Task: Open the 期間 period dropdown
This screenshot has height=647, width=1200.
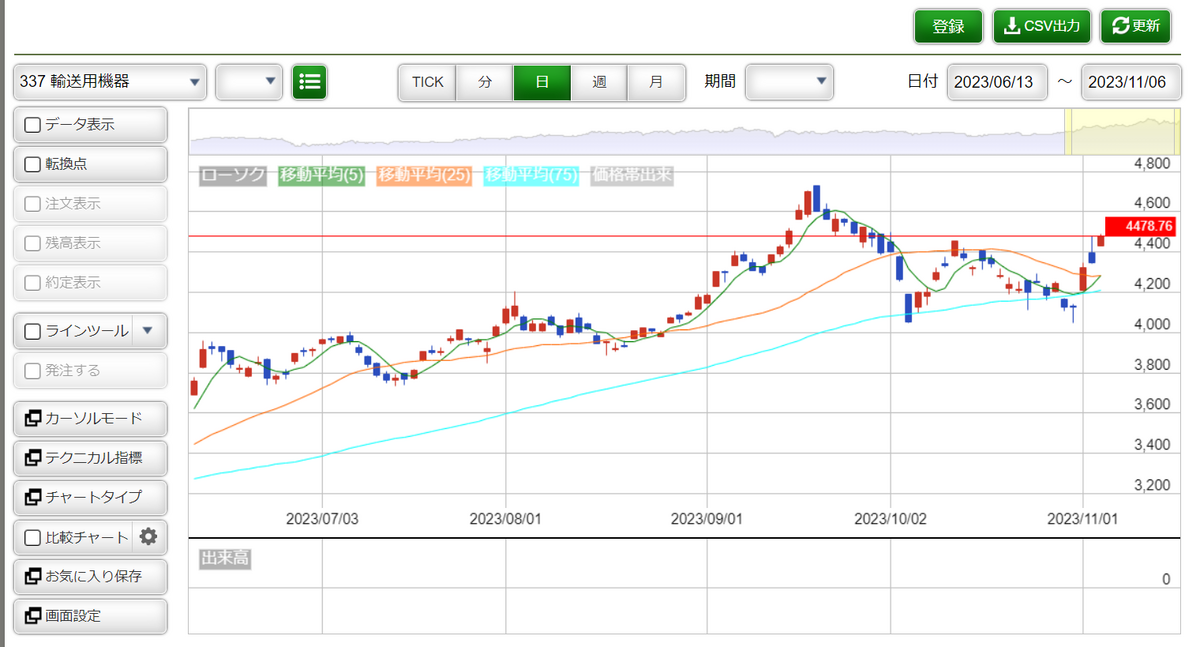Action: 789,82
